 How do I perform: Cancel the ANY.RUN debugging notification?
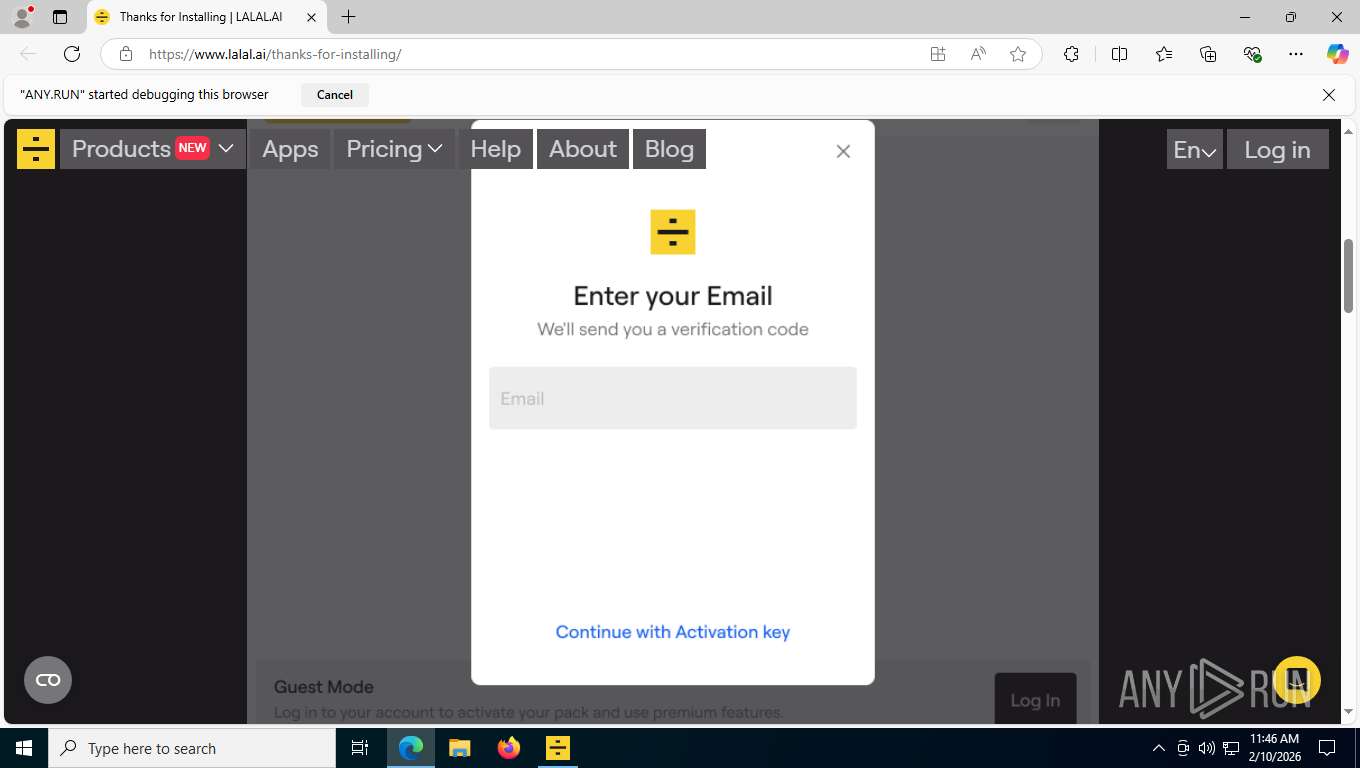click(335, 95)
